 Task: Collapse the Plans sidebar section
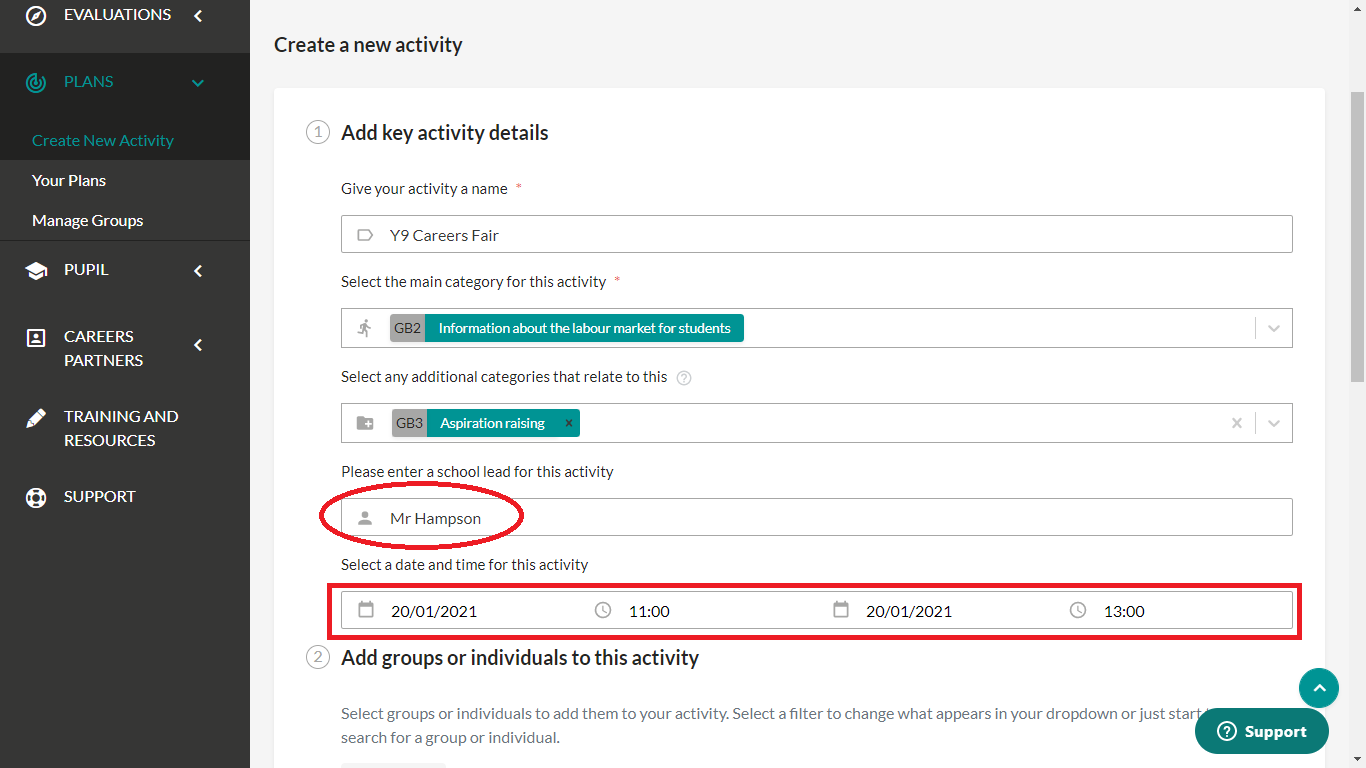pos(198,82)
